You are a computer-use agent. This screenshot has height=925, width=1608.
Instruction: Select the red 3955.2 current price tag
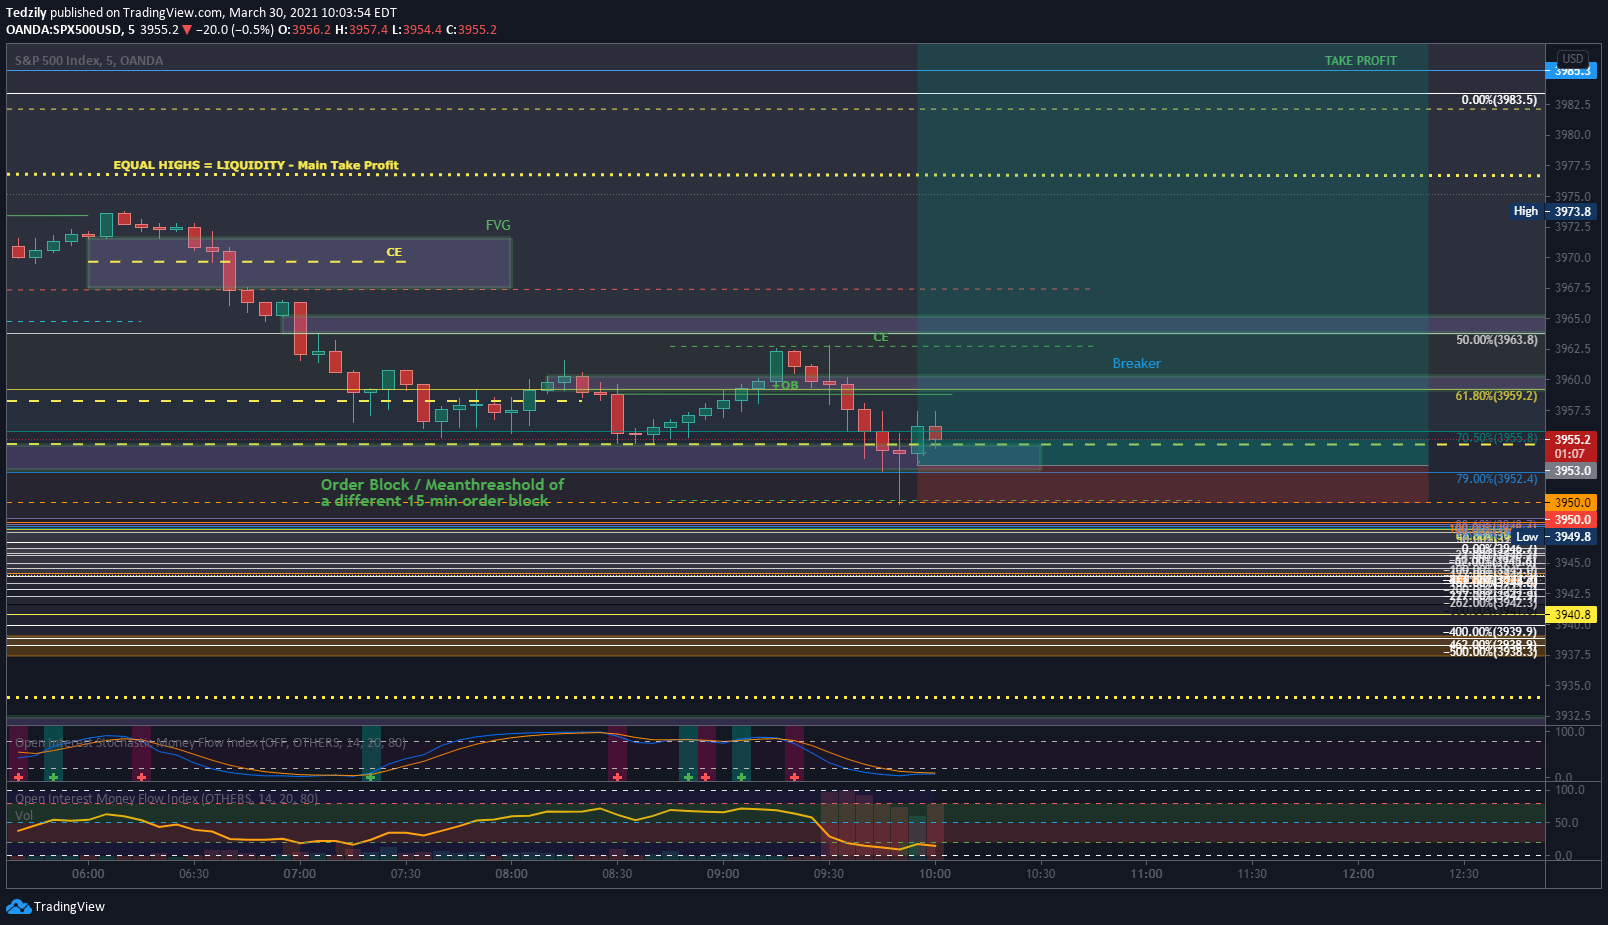coord(1572,439)
